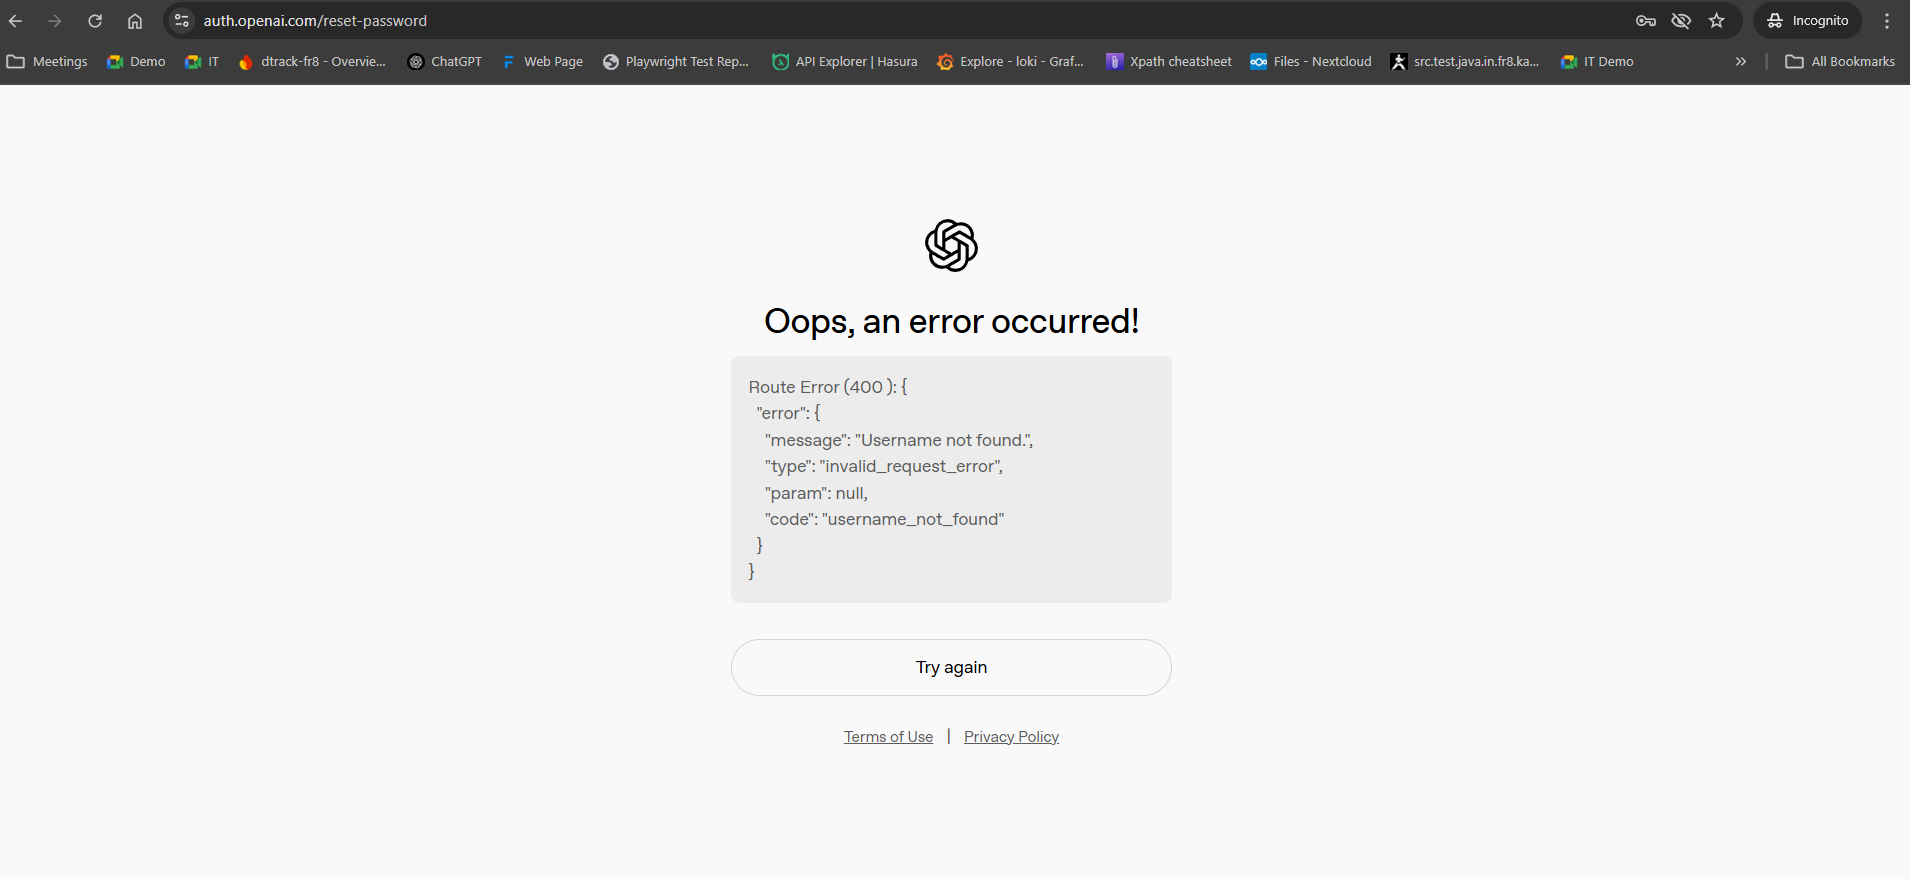
Task: Open the Xpath cheatsheet bookmark
Action: [1169, 62]
